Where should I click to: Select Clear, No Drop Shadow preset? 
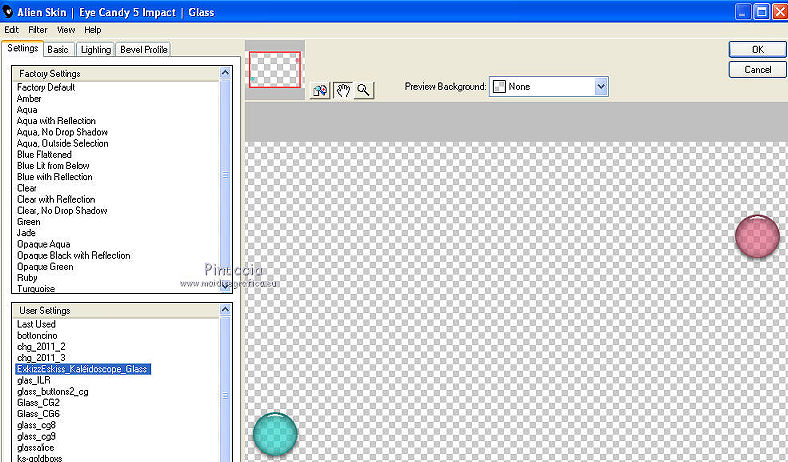(x=62, y=211)
